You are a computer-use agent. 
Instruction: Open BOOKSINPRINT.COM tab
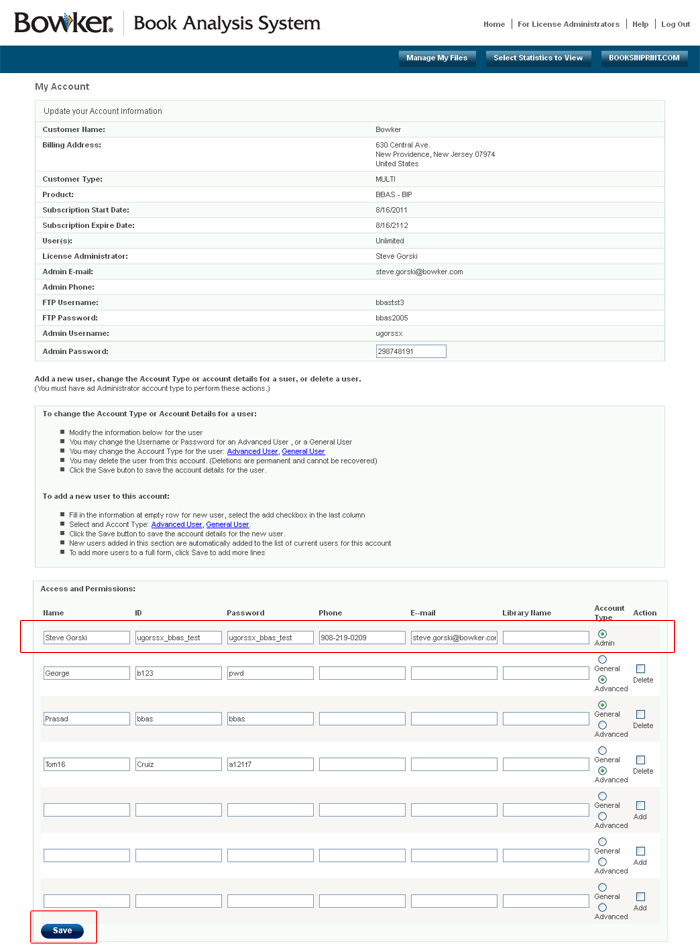pos(644,58)
